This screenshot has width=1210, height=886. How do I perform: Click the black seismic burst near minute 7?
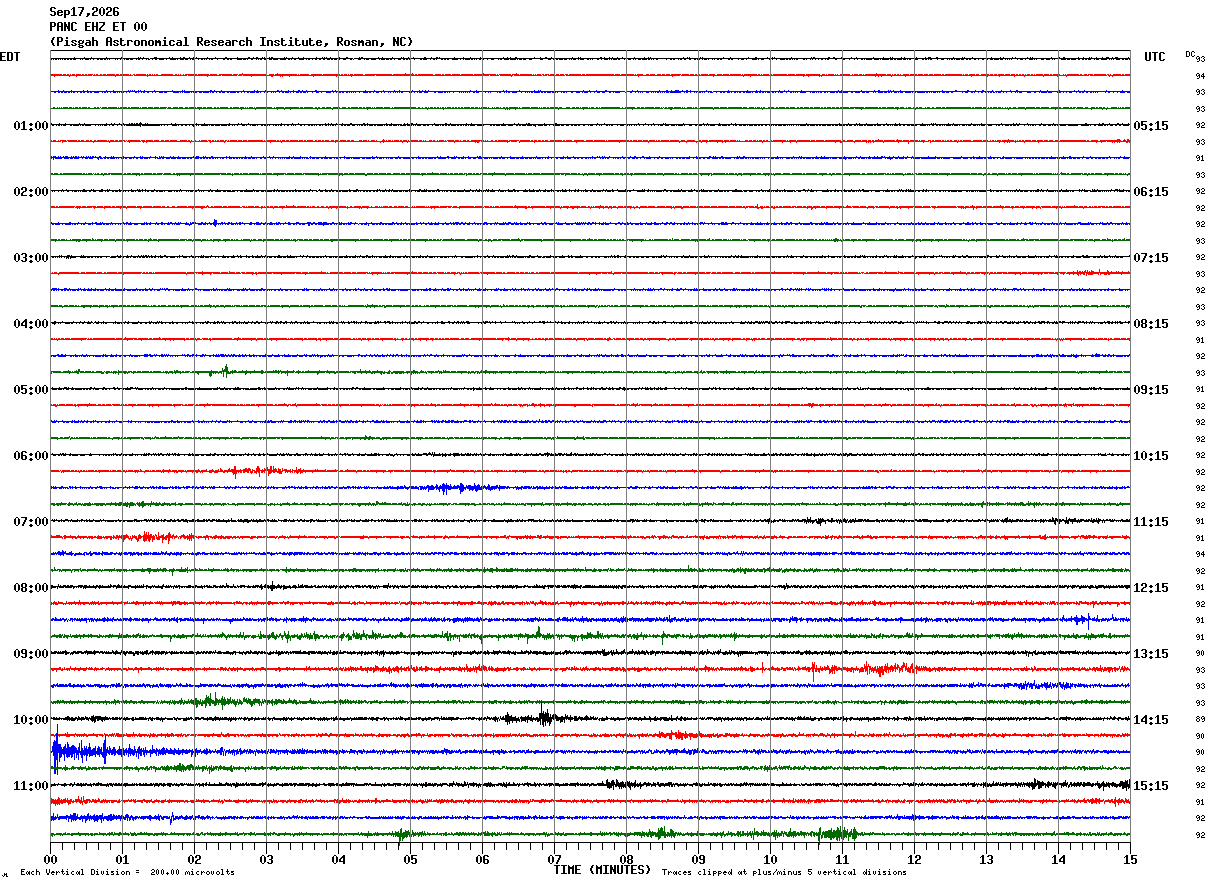pos(545,717)
